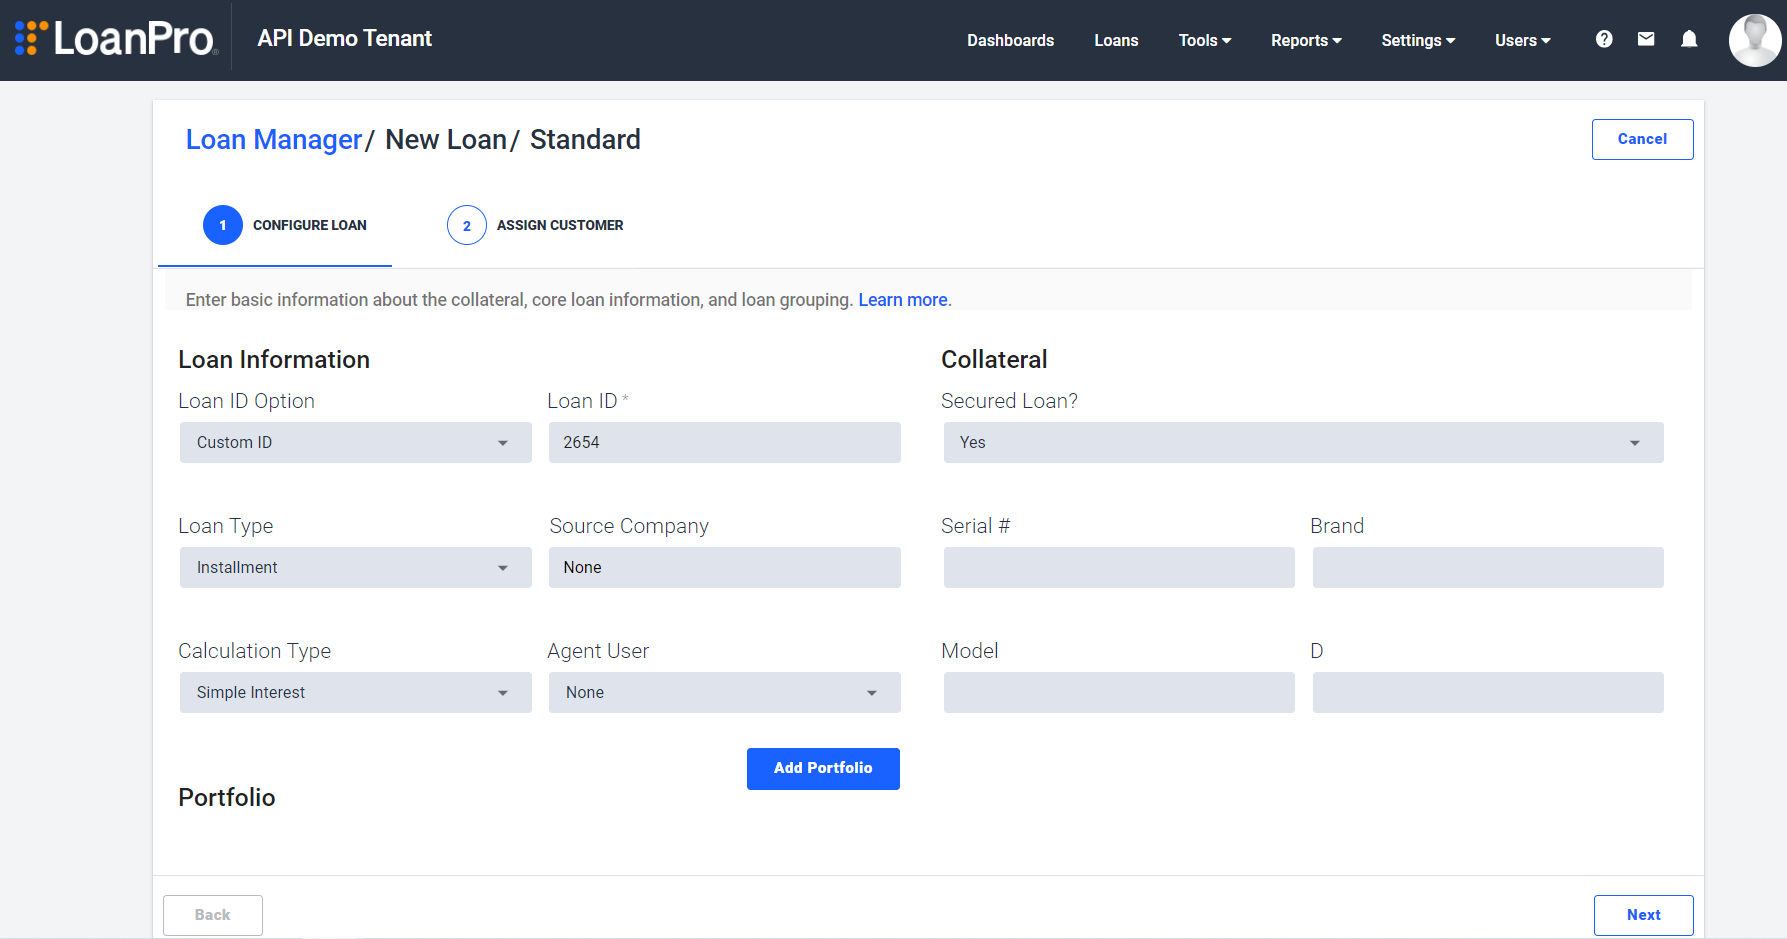Screen dimensions: 1787x939
Task: Click the LoanPro logo
Action: click(113, 38)
